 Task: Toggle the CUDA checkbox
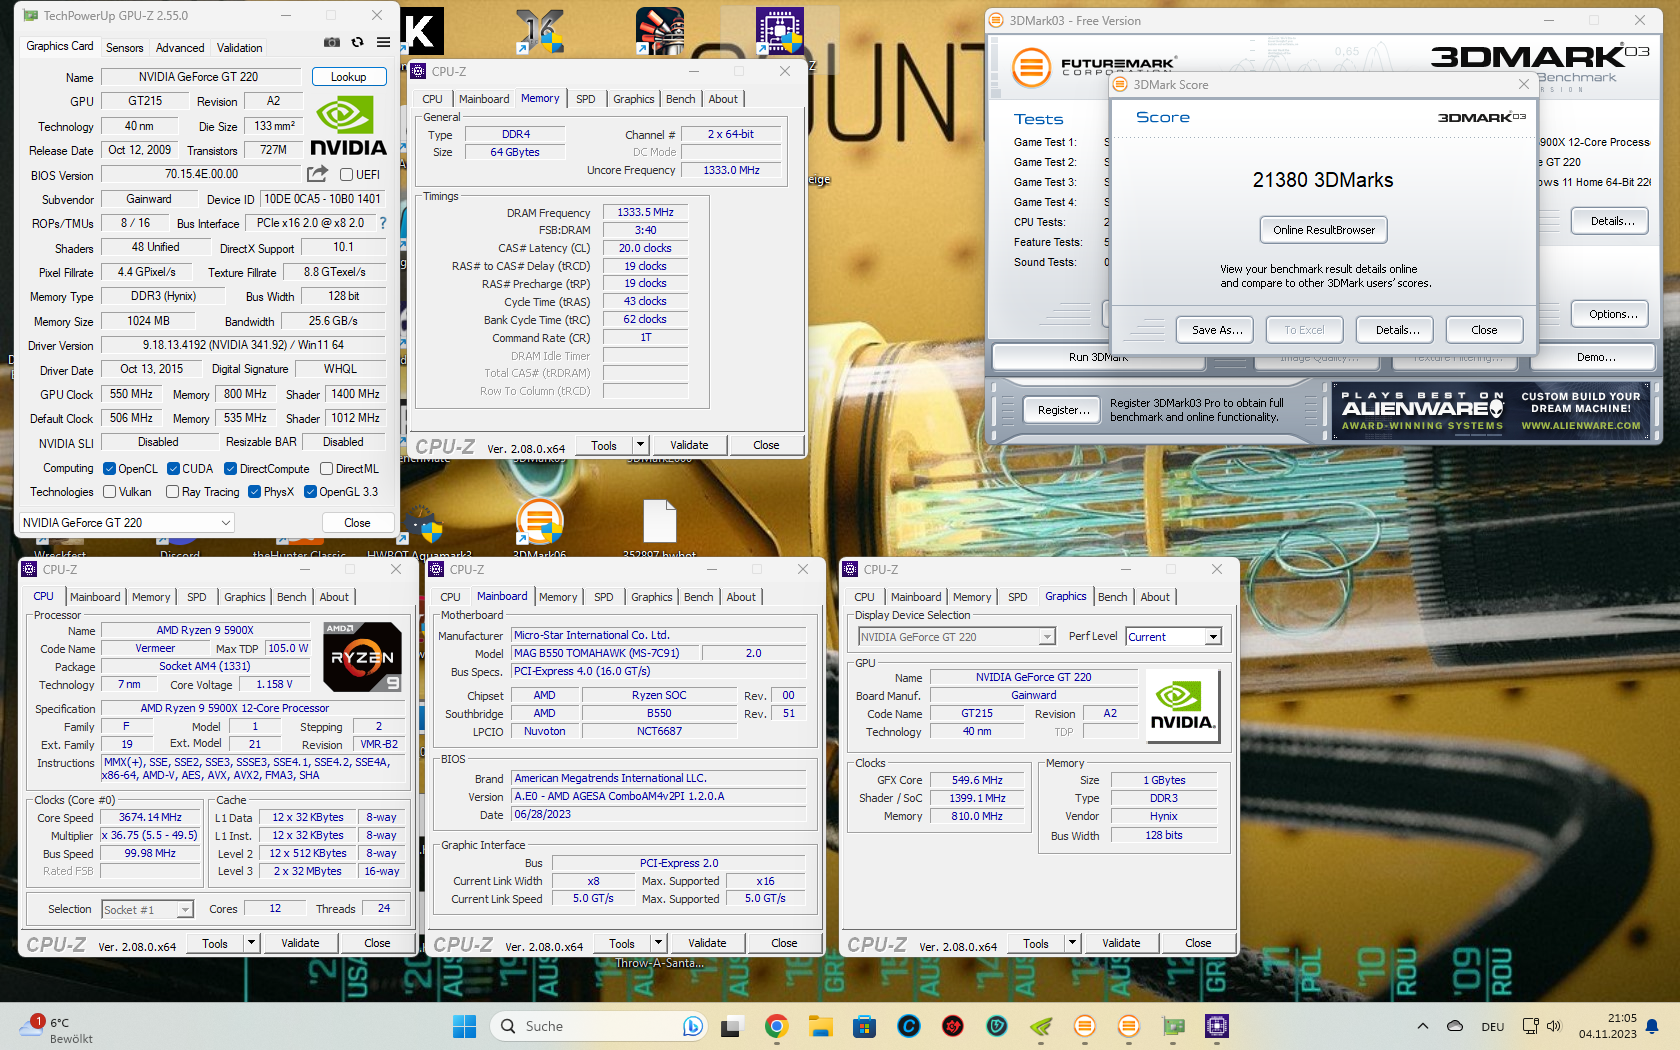173,468
